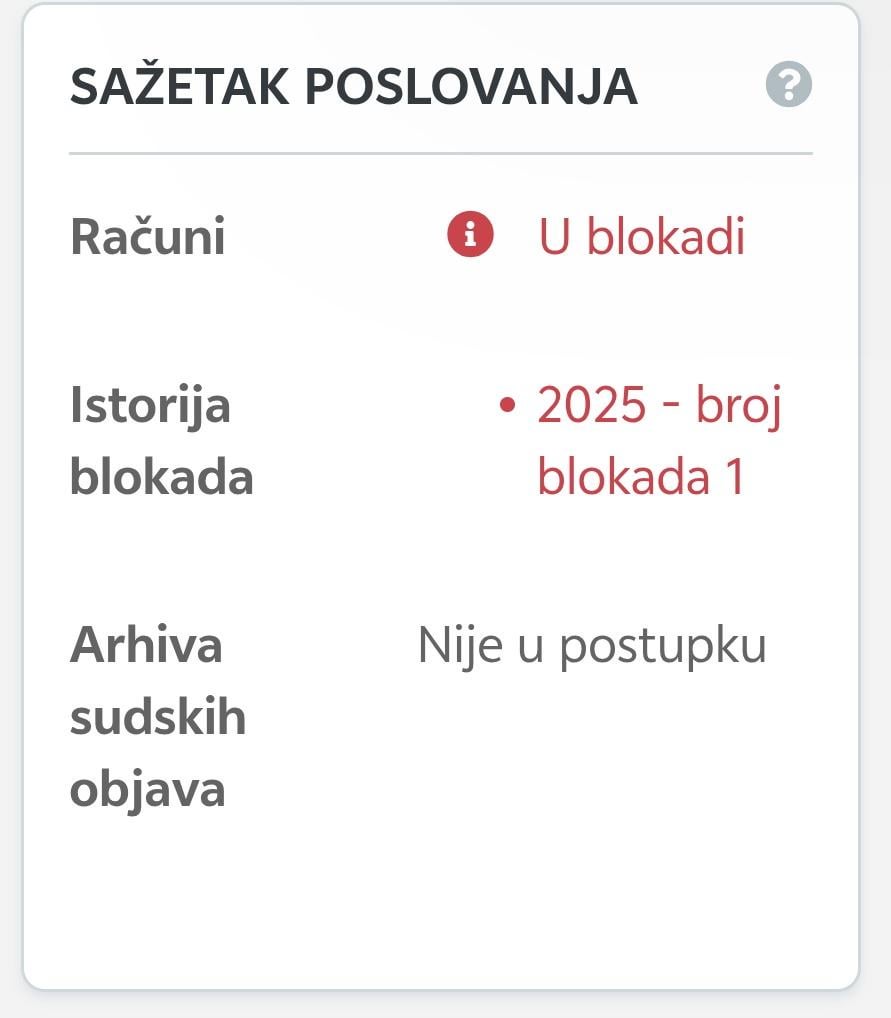Click the red info icon beside "U blokadi"
This screenshot has width=891, height=1018.
(470, 236)
